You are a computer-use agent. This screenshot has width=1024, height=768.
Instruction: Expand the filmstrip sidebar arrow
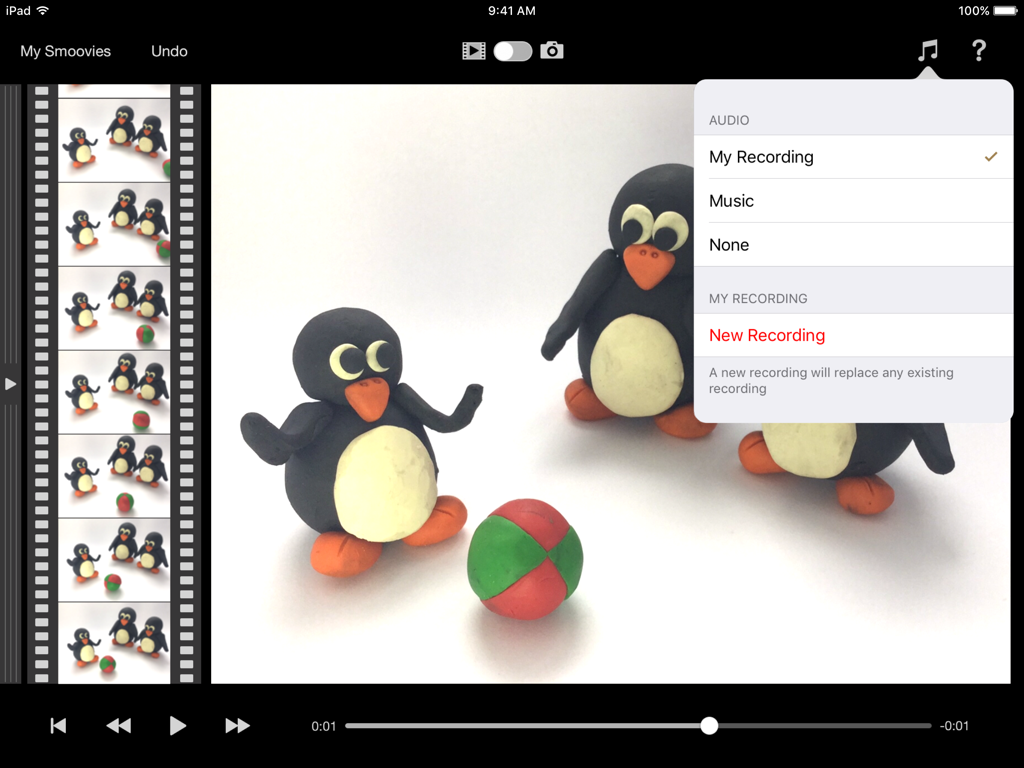coord(9,383)
